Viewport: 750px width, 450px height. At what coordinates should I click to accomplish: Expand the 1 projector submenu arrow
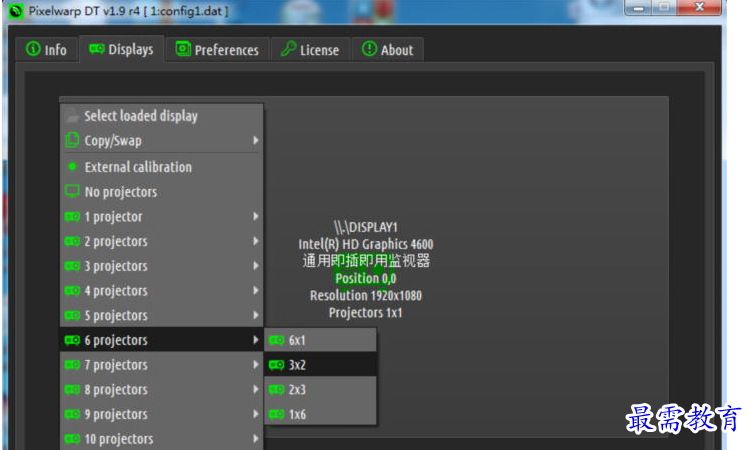pyautogui.click(x=255, y=217)
